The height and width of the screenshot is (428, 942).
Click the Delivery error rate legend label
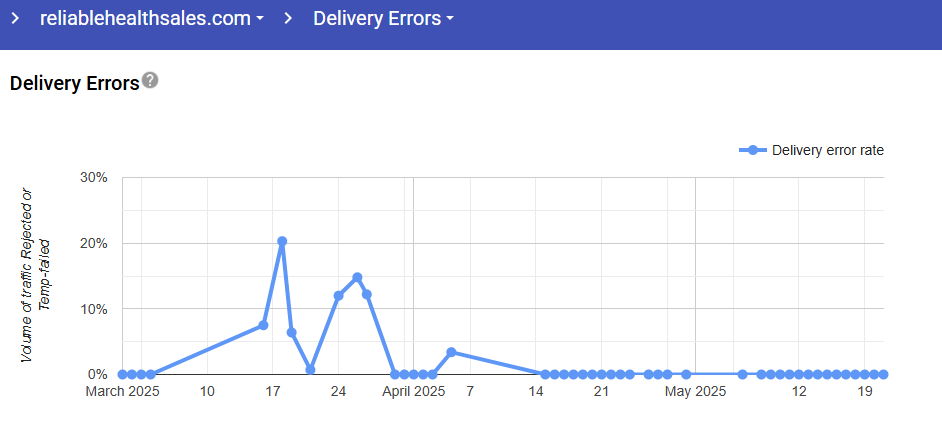tap(827, 150)
